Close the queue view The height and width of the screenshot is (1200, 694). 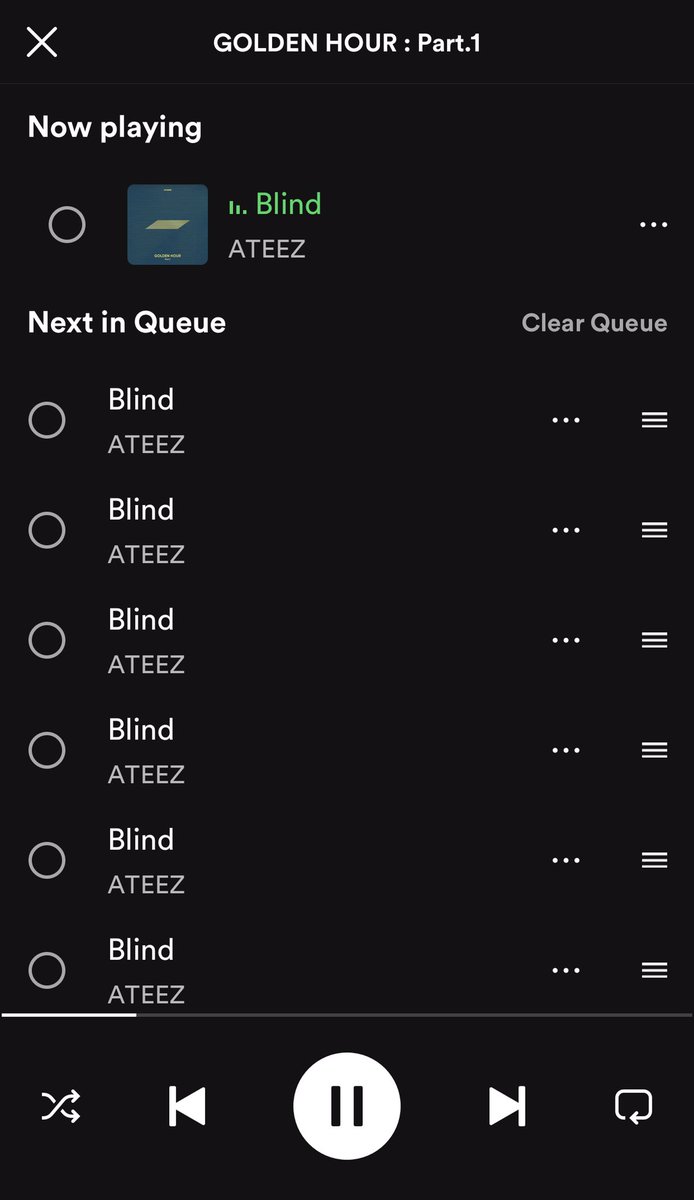42,43
